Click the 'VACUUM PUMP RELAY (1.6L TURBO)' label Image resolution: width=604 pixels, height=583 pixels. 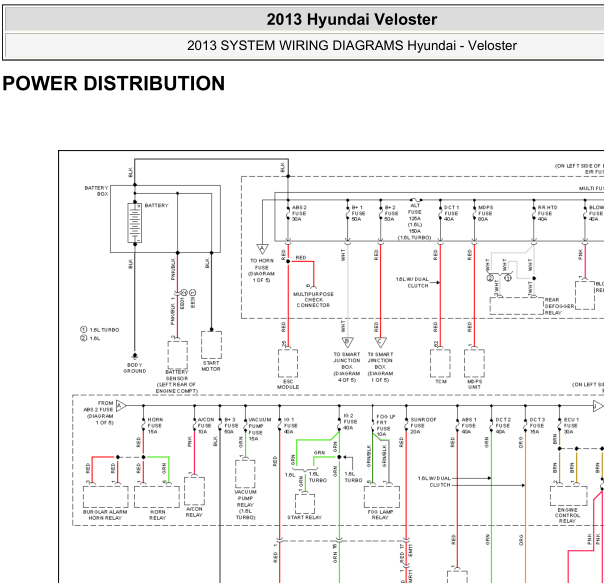[245, 505]
